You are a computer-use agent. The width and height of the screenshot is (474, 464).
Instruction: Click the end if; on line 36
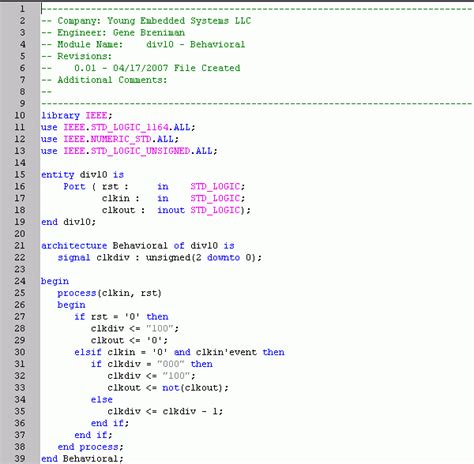tap(110, 423)
